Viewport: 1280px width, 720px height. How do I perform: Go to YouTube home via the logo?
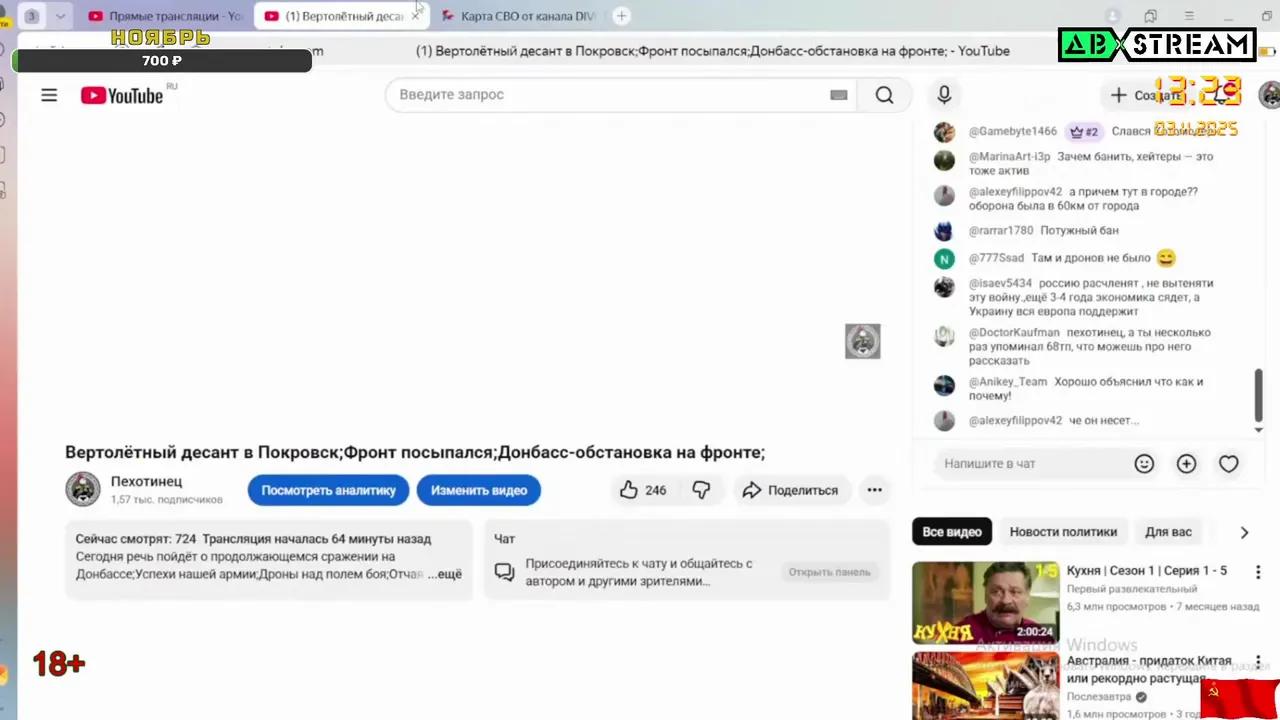122,95
